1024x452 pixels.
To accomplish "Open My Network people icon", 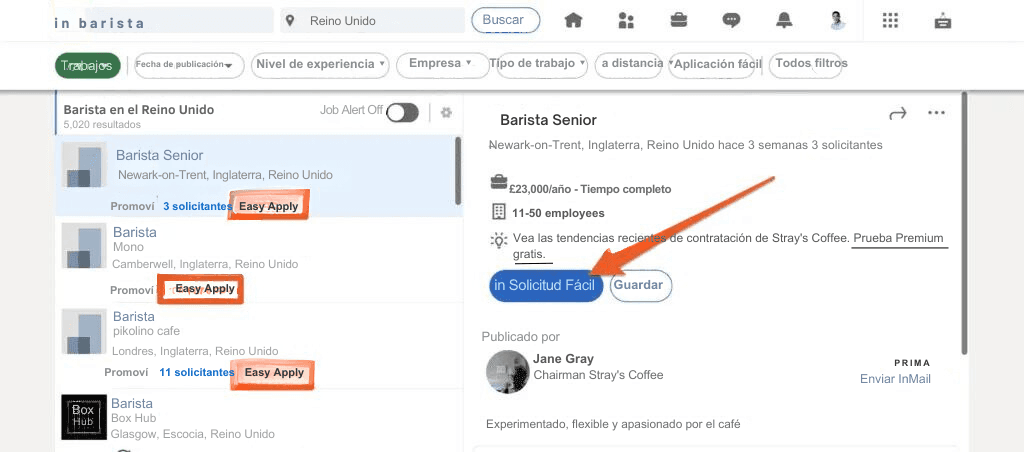I will pos(626,20).
